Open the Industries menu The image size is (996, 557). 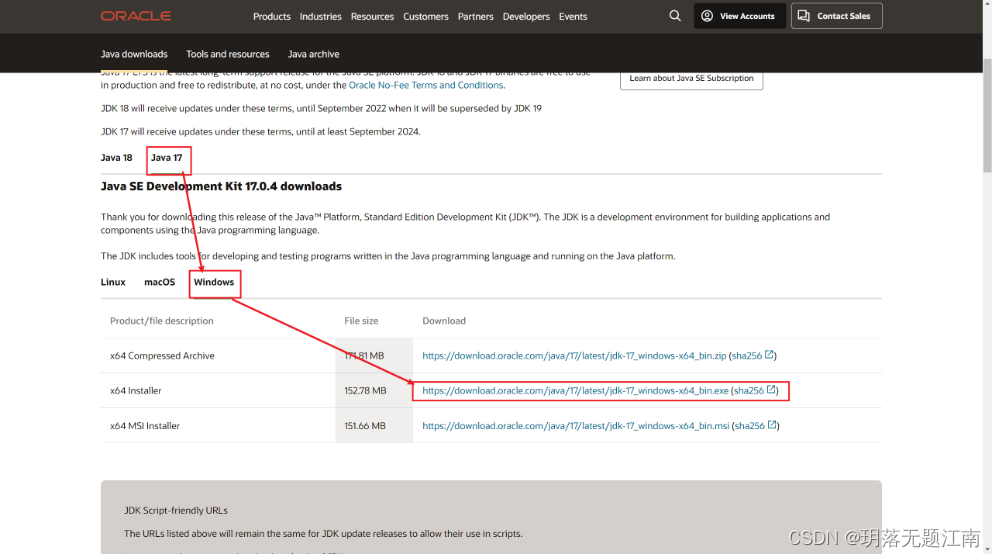tap(320, 17)
